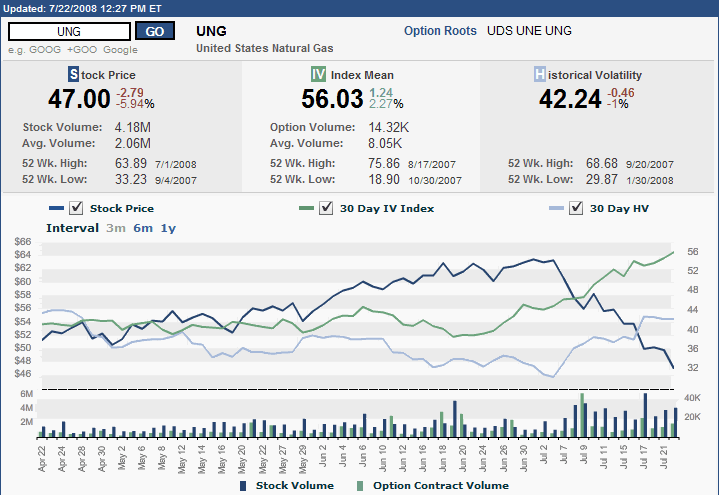This screenshot has height=495, width=719.
Task: Click the Jul 21 date label on chart axis
Action: (664, 456)
